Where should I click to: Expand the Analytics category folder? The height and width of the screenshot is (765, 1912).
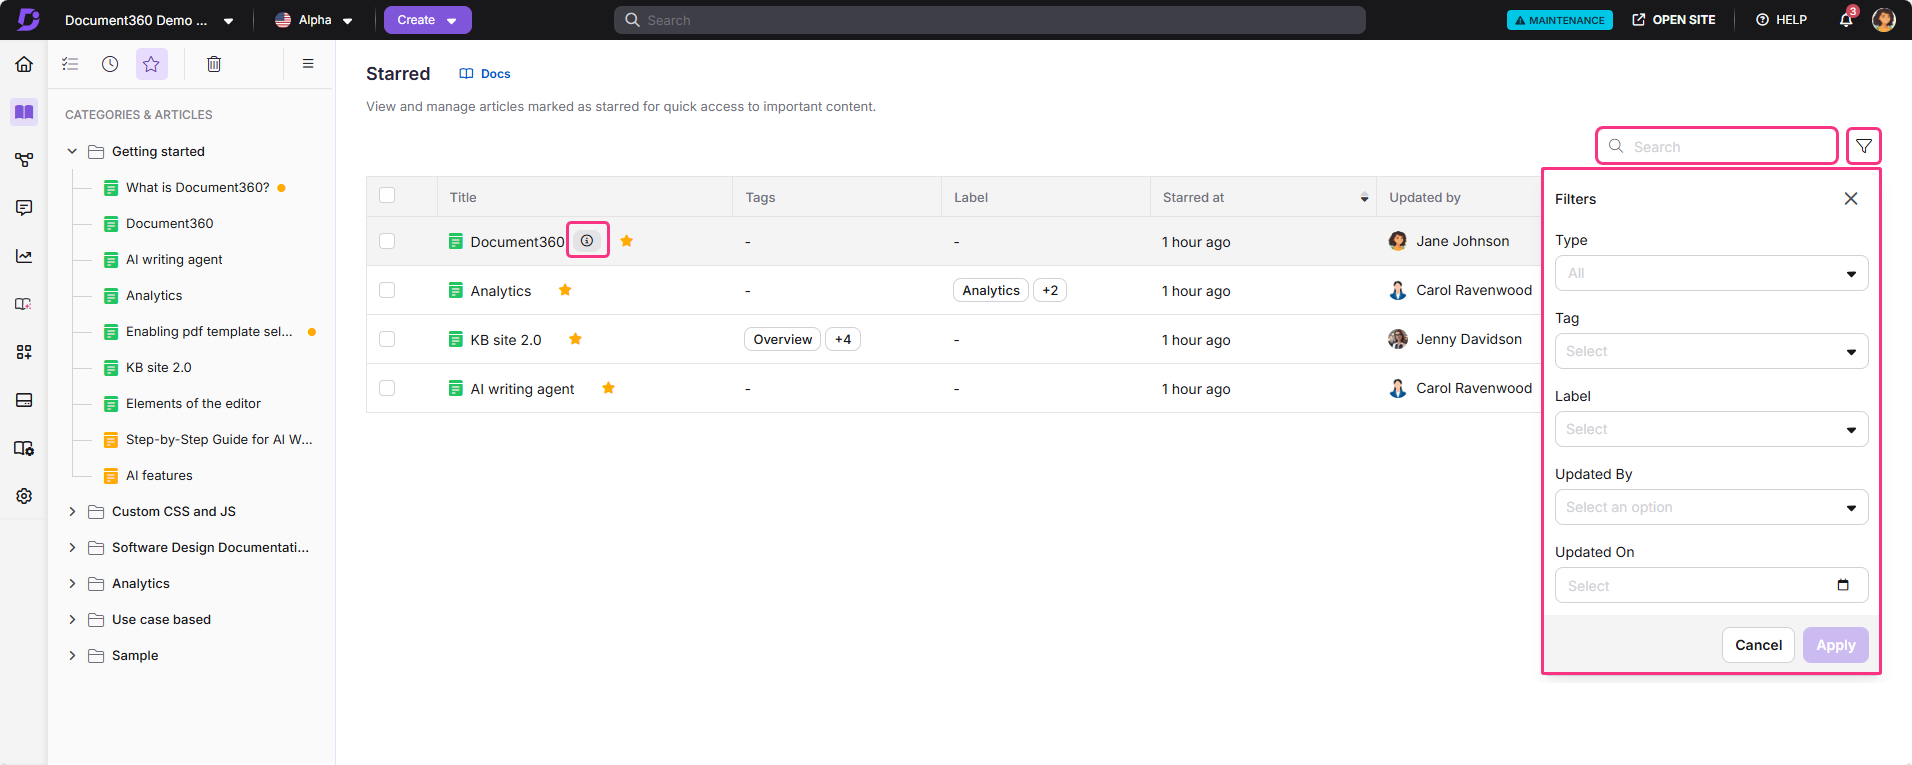coord(72,583)
